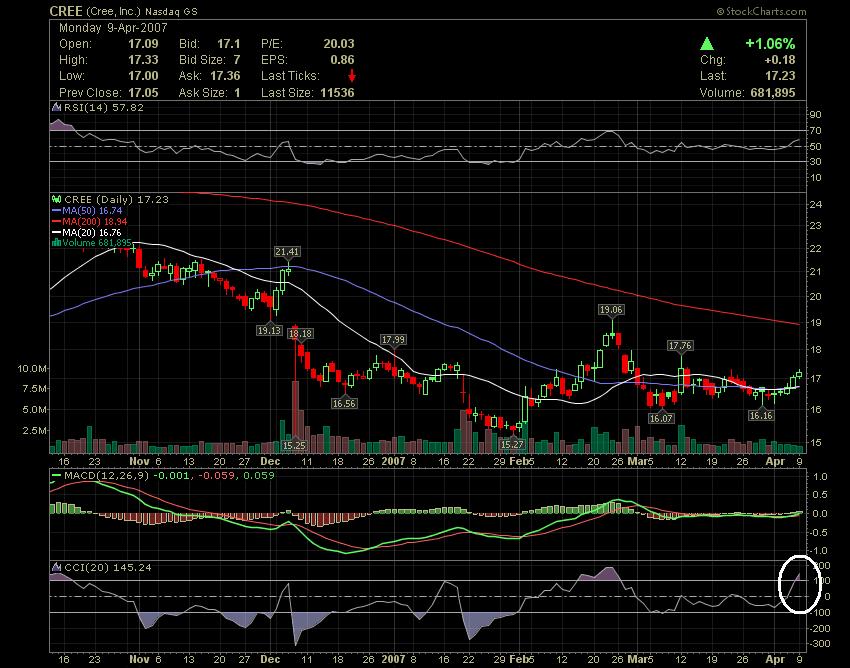850x668 pixels.
Task: Click the 5.0M volume axis label
Action: [x=35, y=409]
